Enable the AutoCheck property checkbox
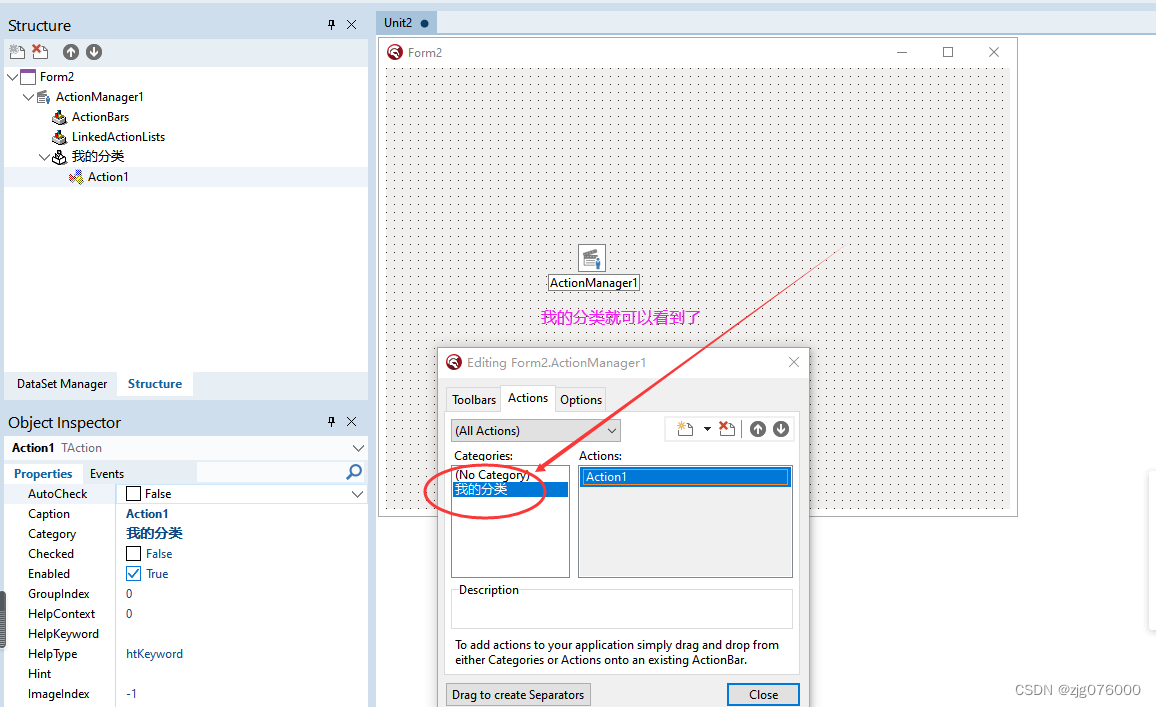This screenshot has width=1156, height=707. click(134, 493)
